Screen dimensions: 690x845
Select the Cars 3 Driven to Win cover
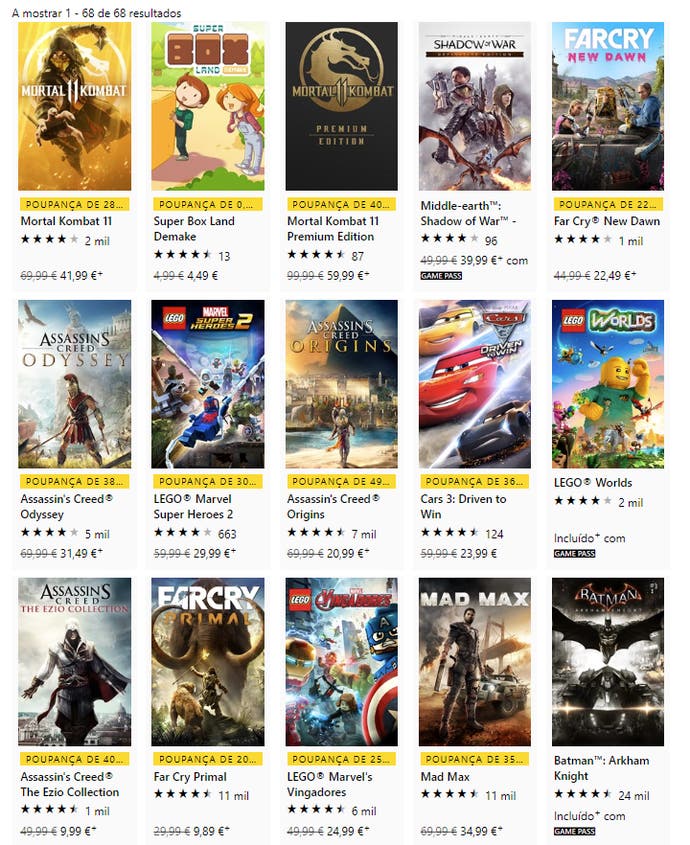coord(474,384)
